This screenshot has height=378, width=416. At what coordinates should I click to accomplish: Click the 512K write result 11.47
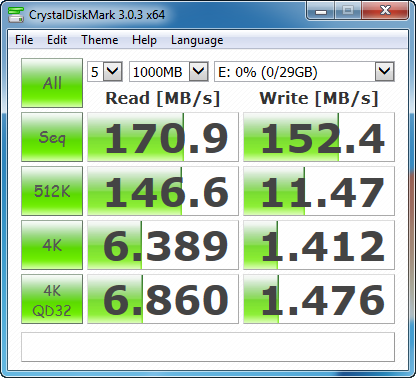pos(319,191)
